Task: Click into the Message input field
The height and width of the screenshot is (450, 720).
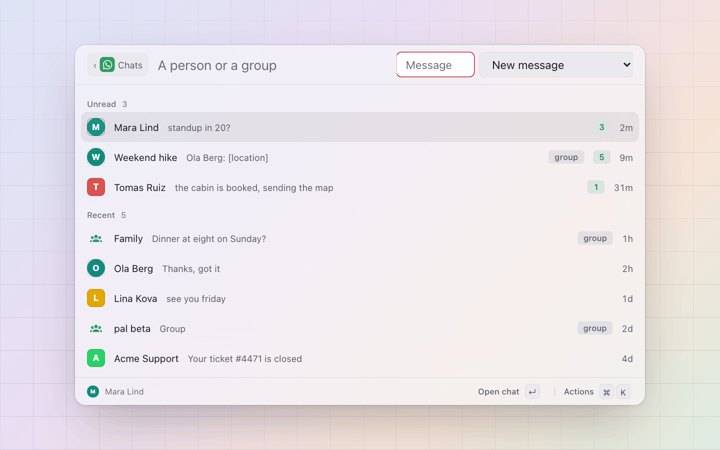Action: (435, 65)
